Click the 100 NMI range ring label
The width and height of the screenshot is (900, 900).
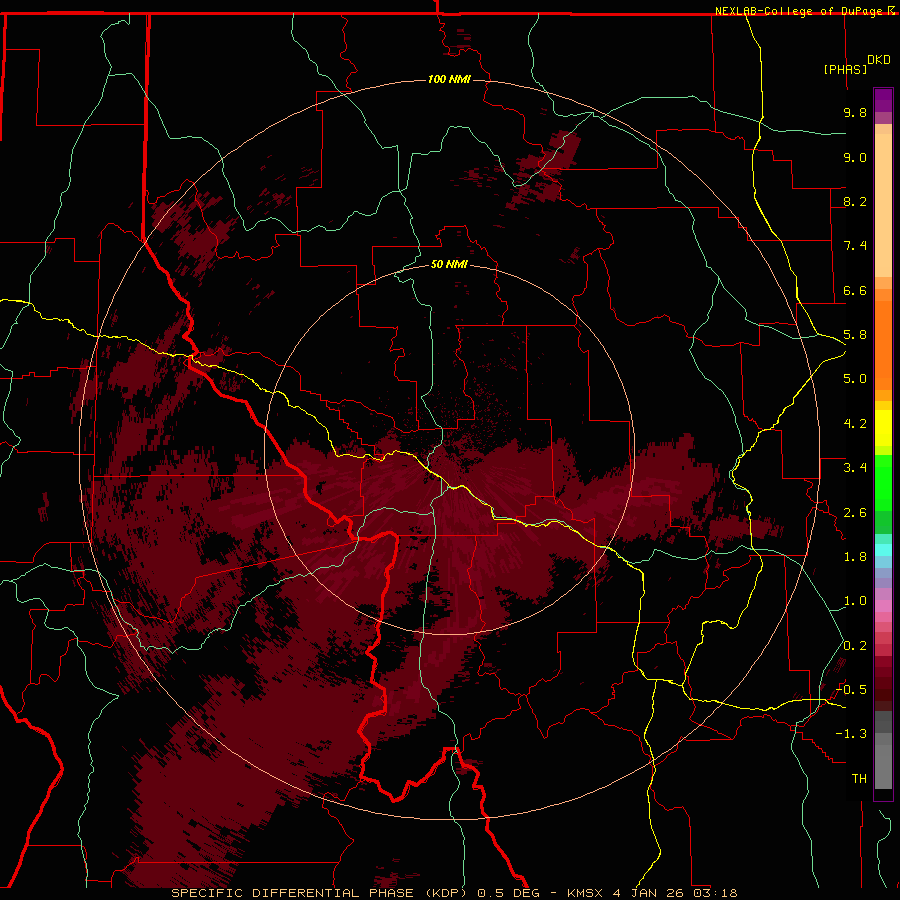coord(449,79)
